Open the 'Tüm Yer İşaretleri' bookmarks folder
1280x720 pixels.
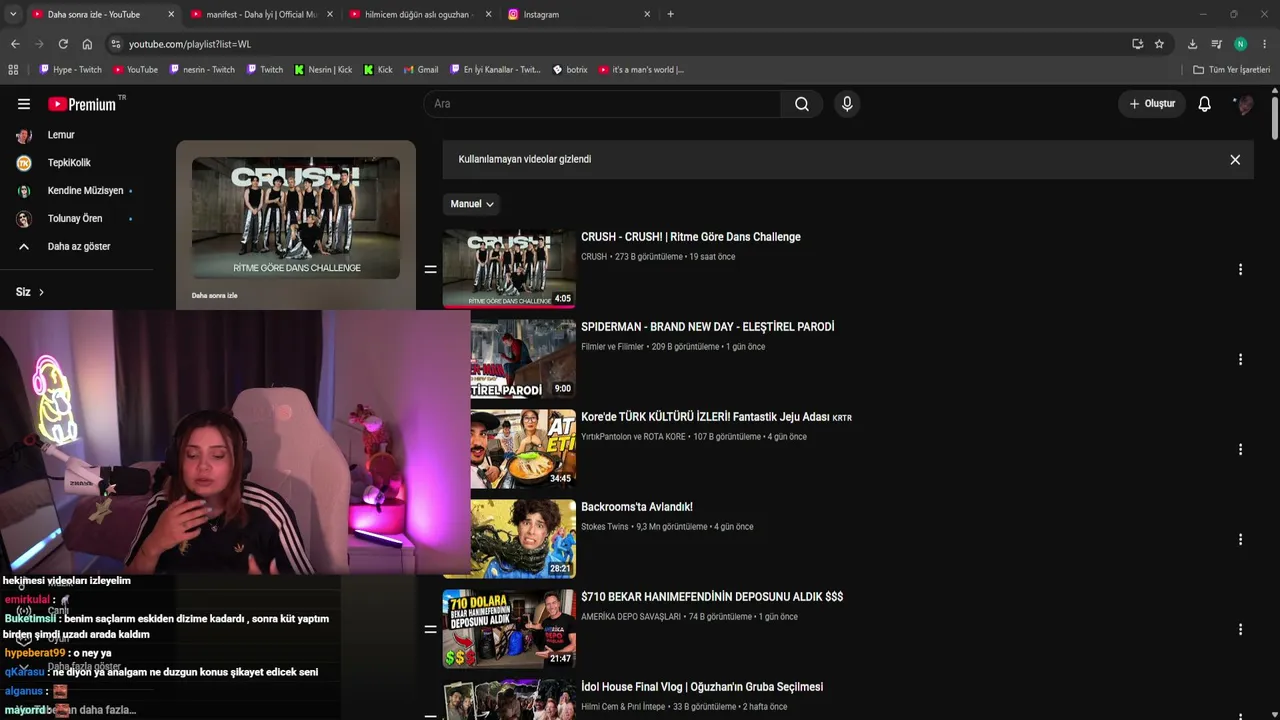tap(1231, 70)
